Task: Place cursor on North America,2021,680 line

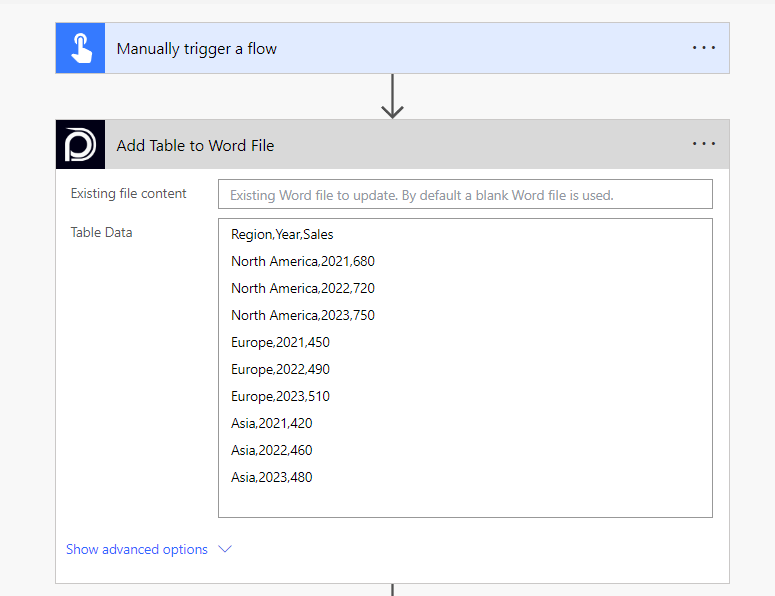Action: [x=302, y=262]
